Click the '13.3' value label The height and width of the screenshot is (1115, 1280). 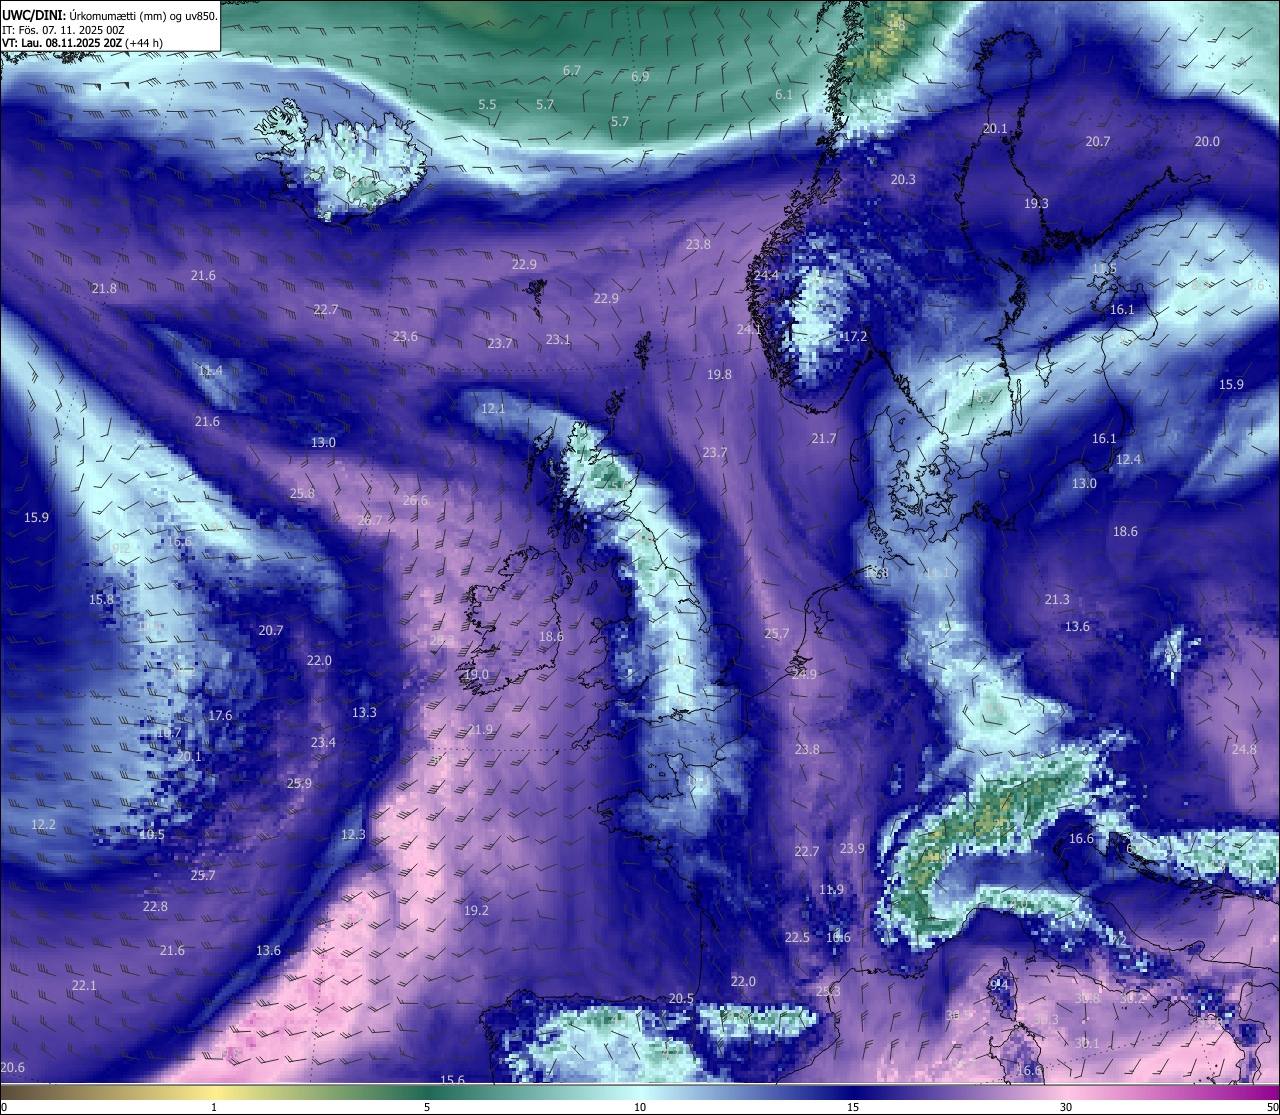pyautogui.click(x=364, y=713)
